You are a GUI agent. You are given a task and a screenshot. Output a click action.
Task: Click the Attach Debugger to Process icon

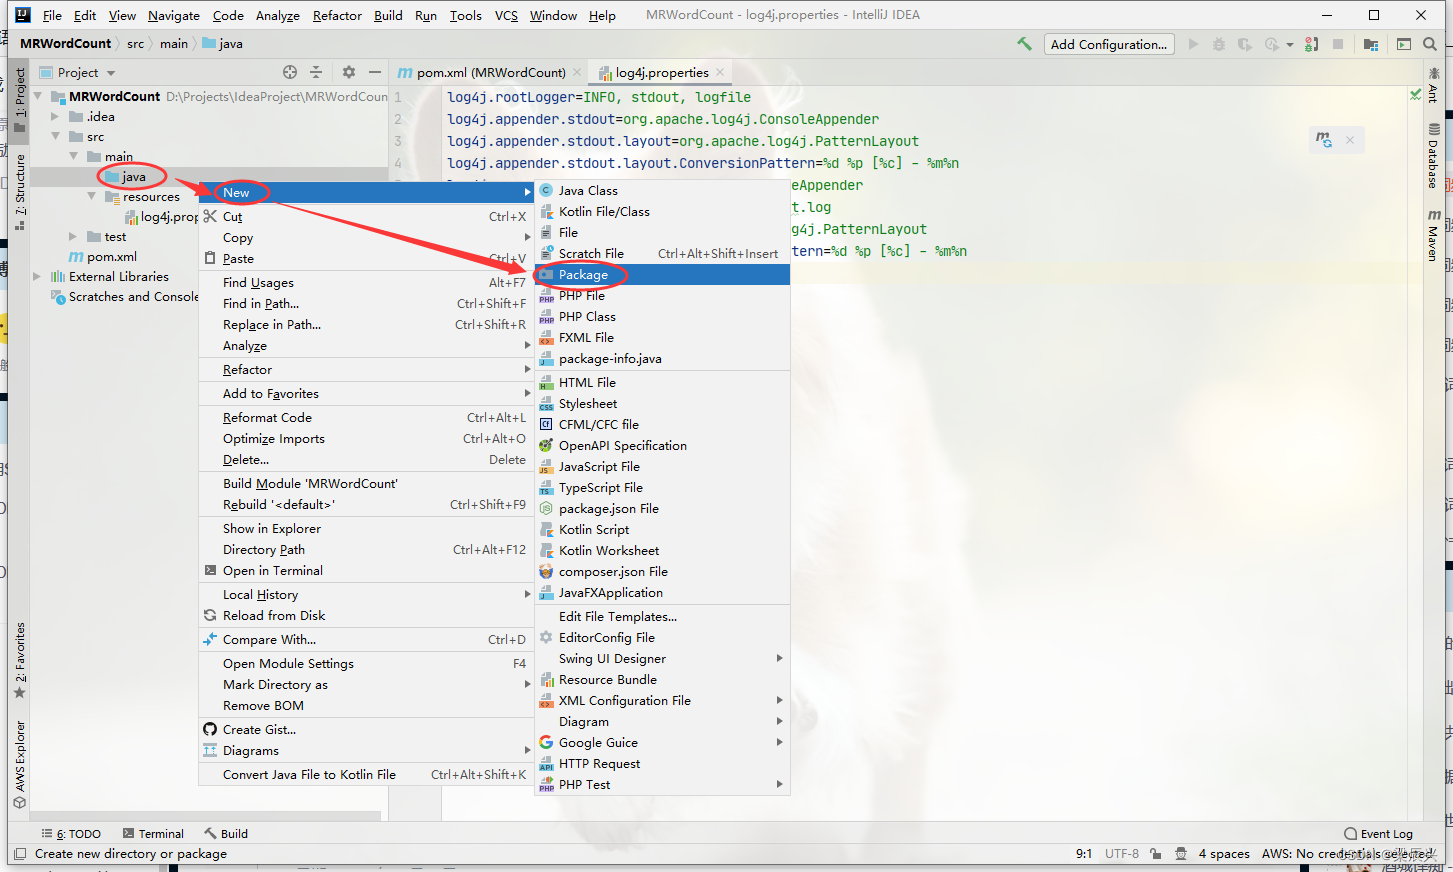[x=1312, y=44]
